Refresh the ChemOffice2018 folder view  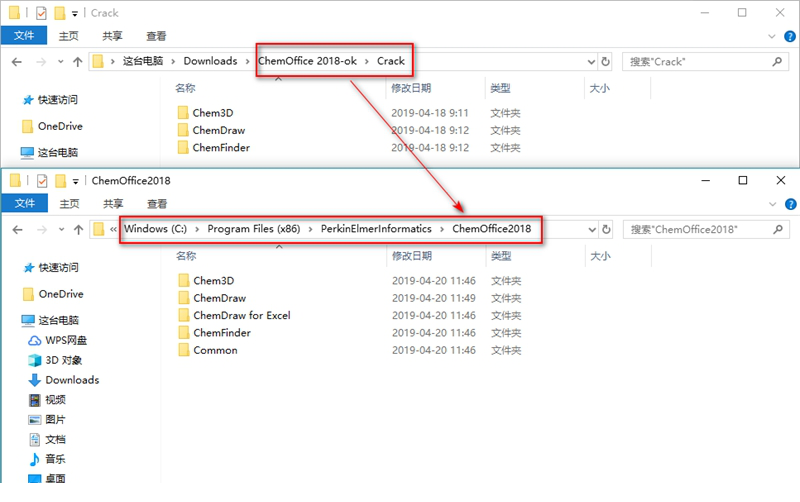pos(607,230)
